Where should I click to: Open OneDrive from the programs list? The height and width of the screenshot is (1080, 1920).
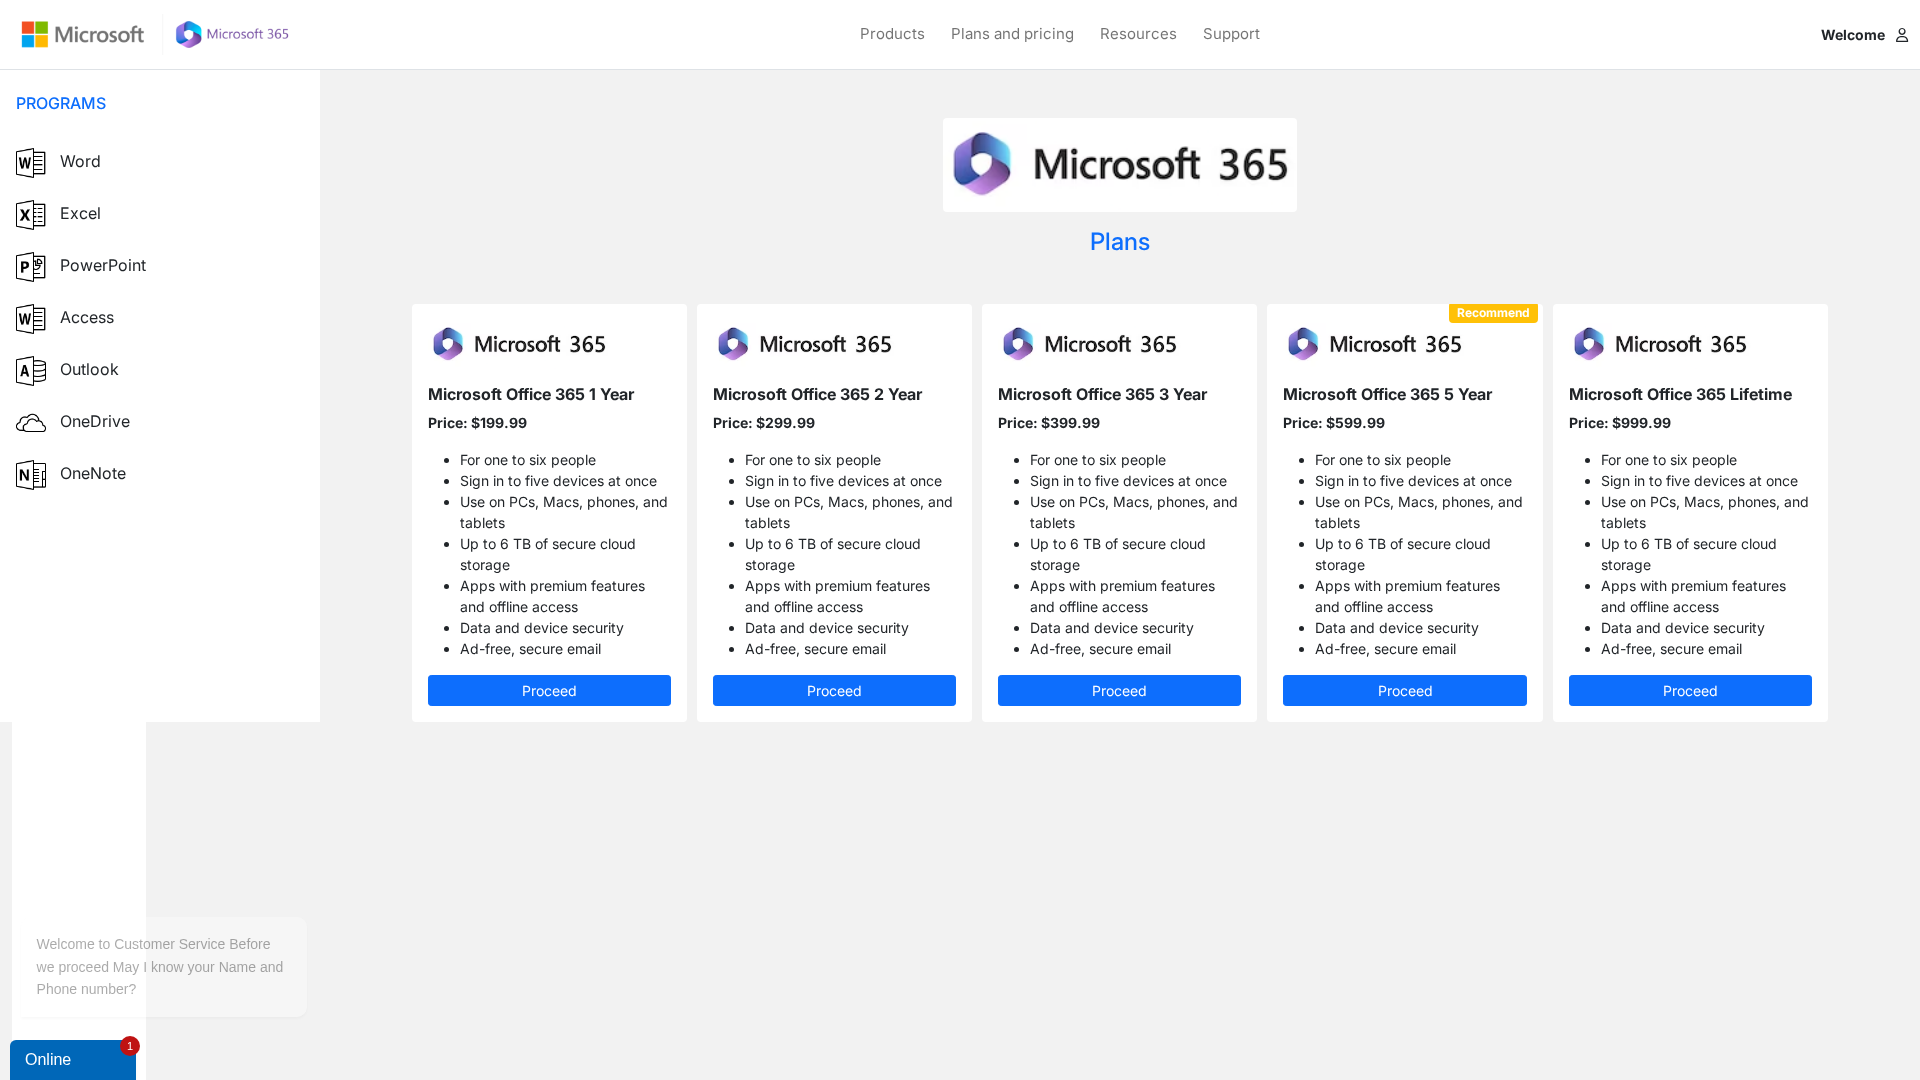[x=95, y=421]
